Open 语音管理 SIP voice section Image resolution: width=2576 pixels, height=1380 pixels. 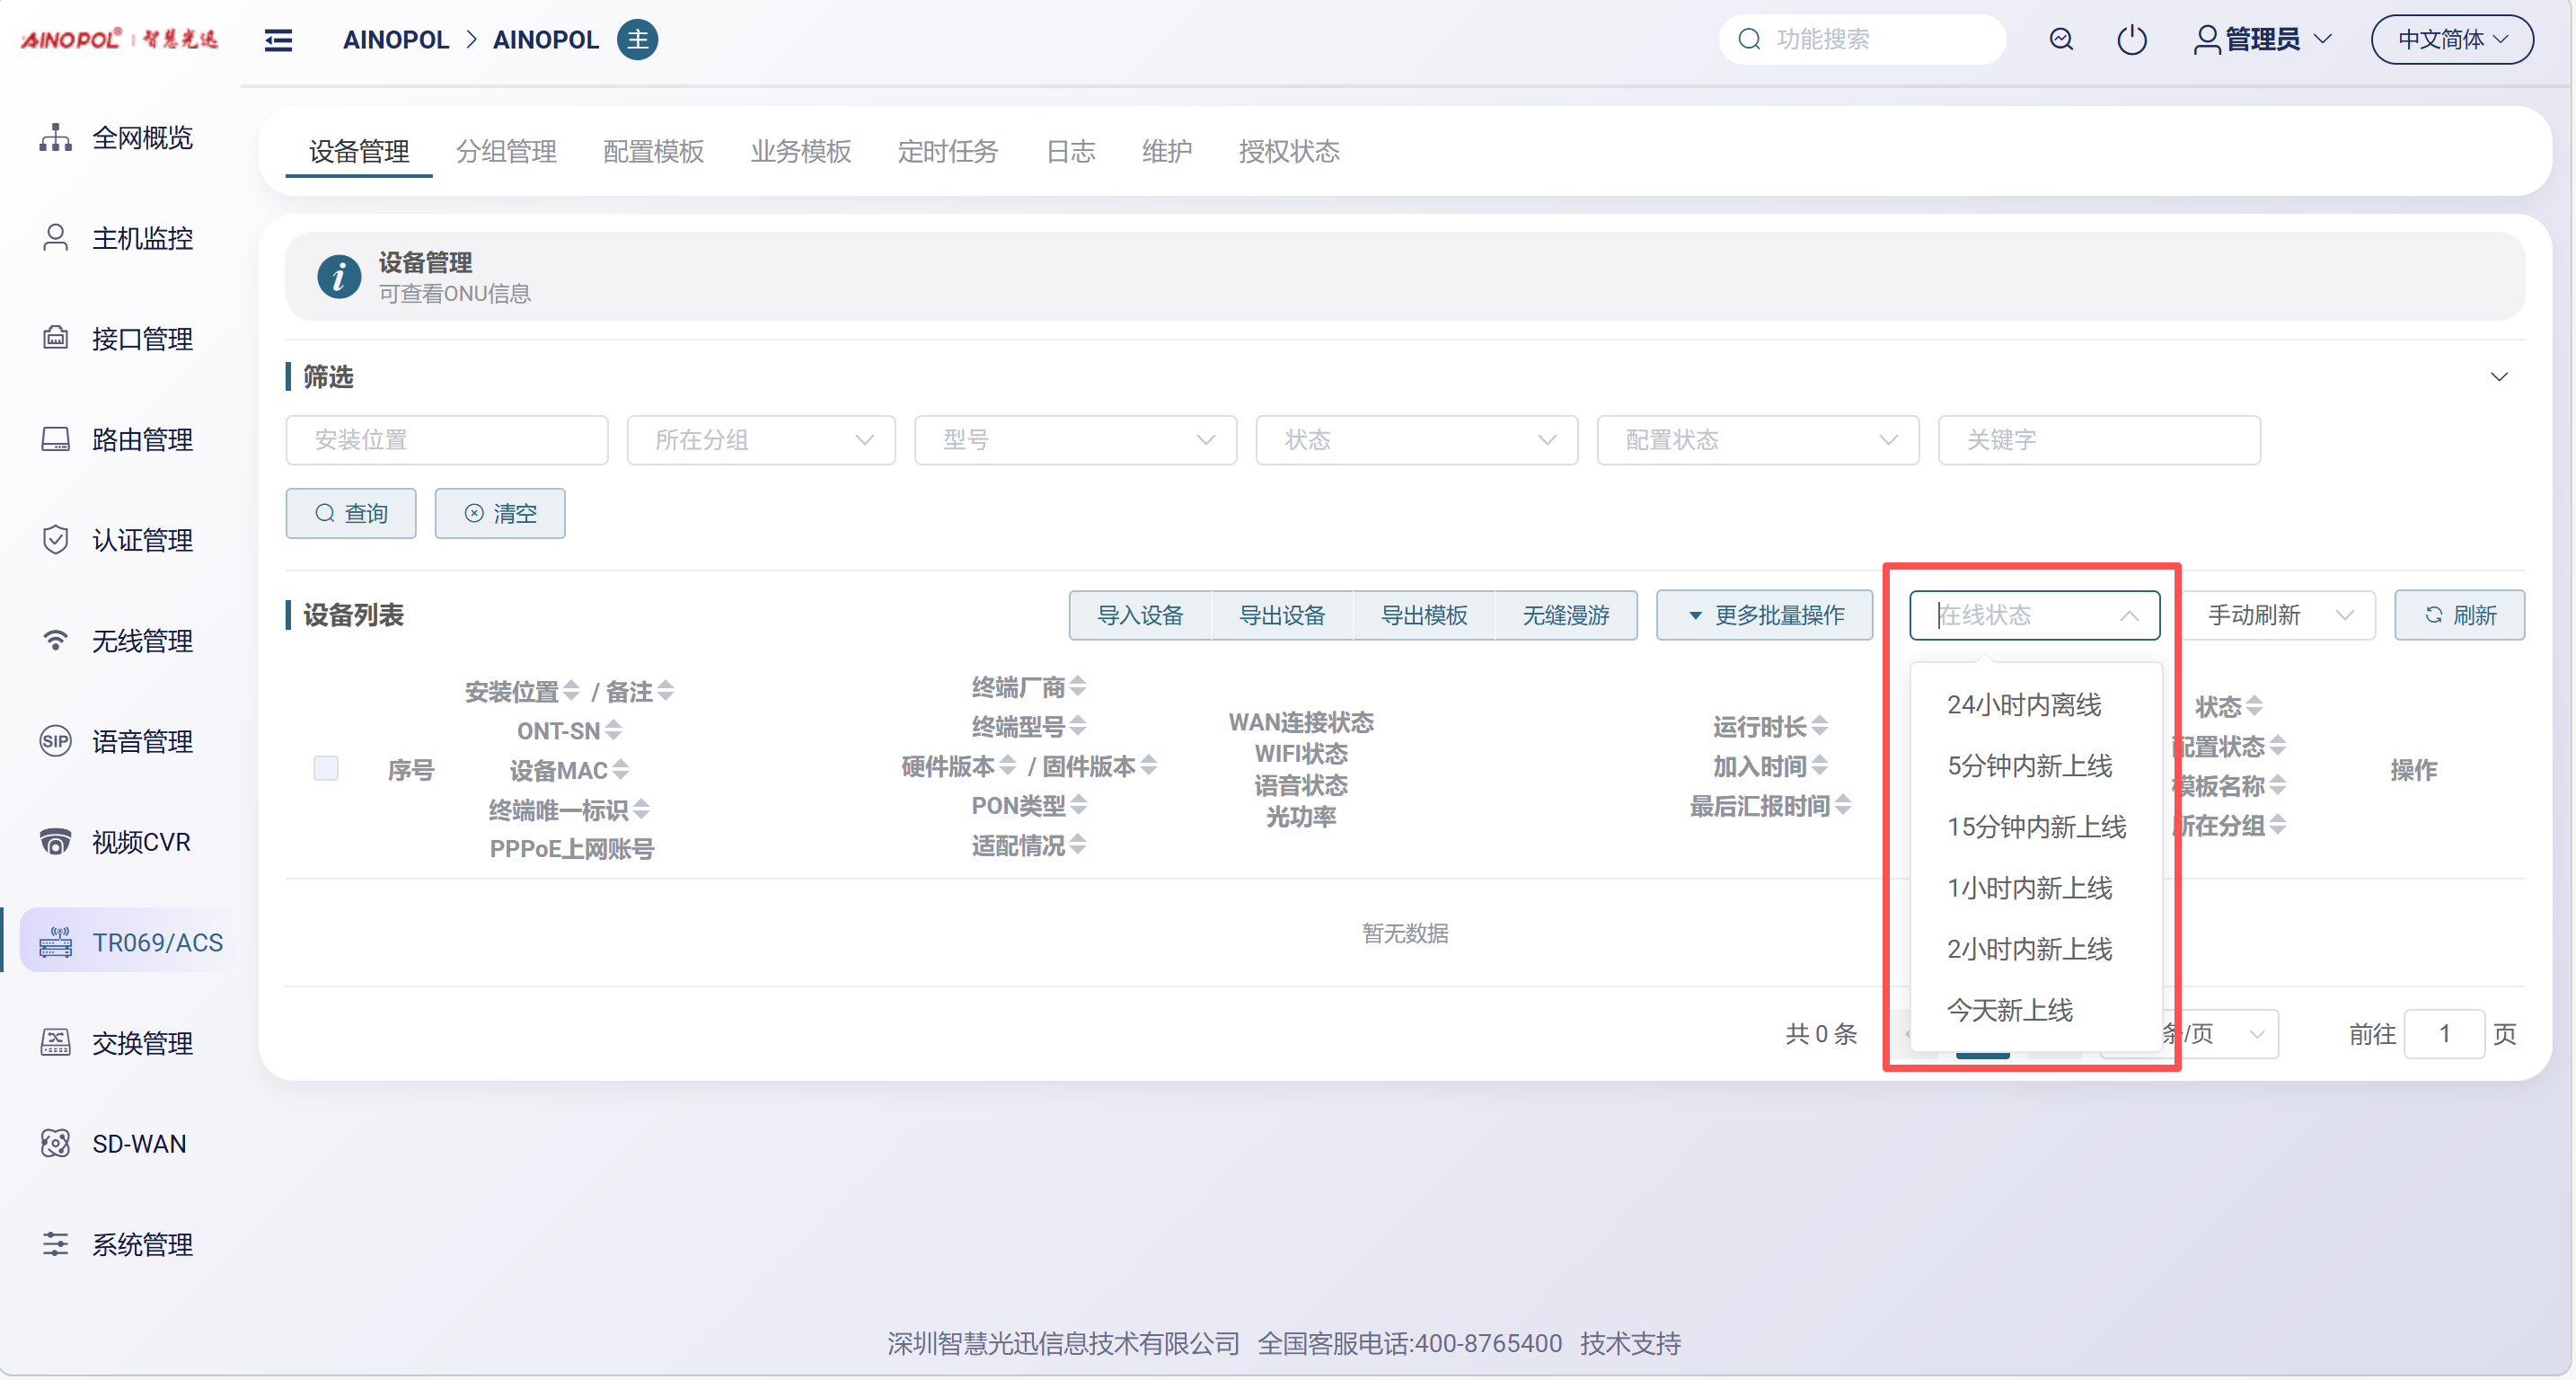(x=141, y=742)
